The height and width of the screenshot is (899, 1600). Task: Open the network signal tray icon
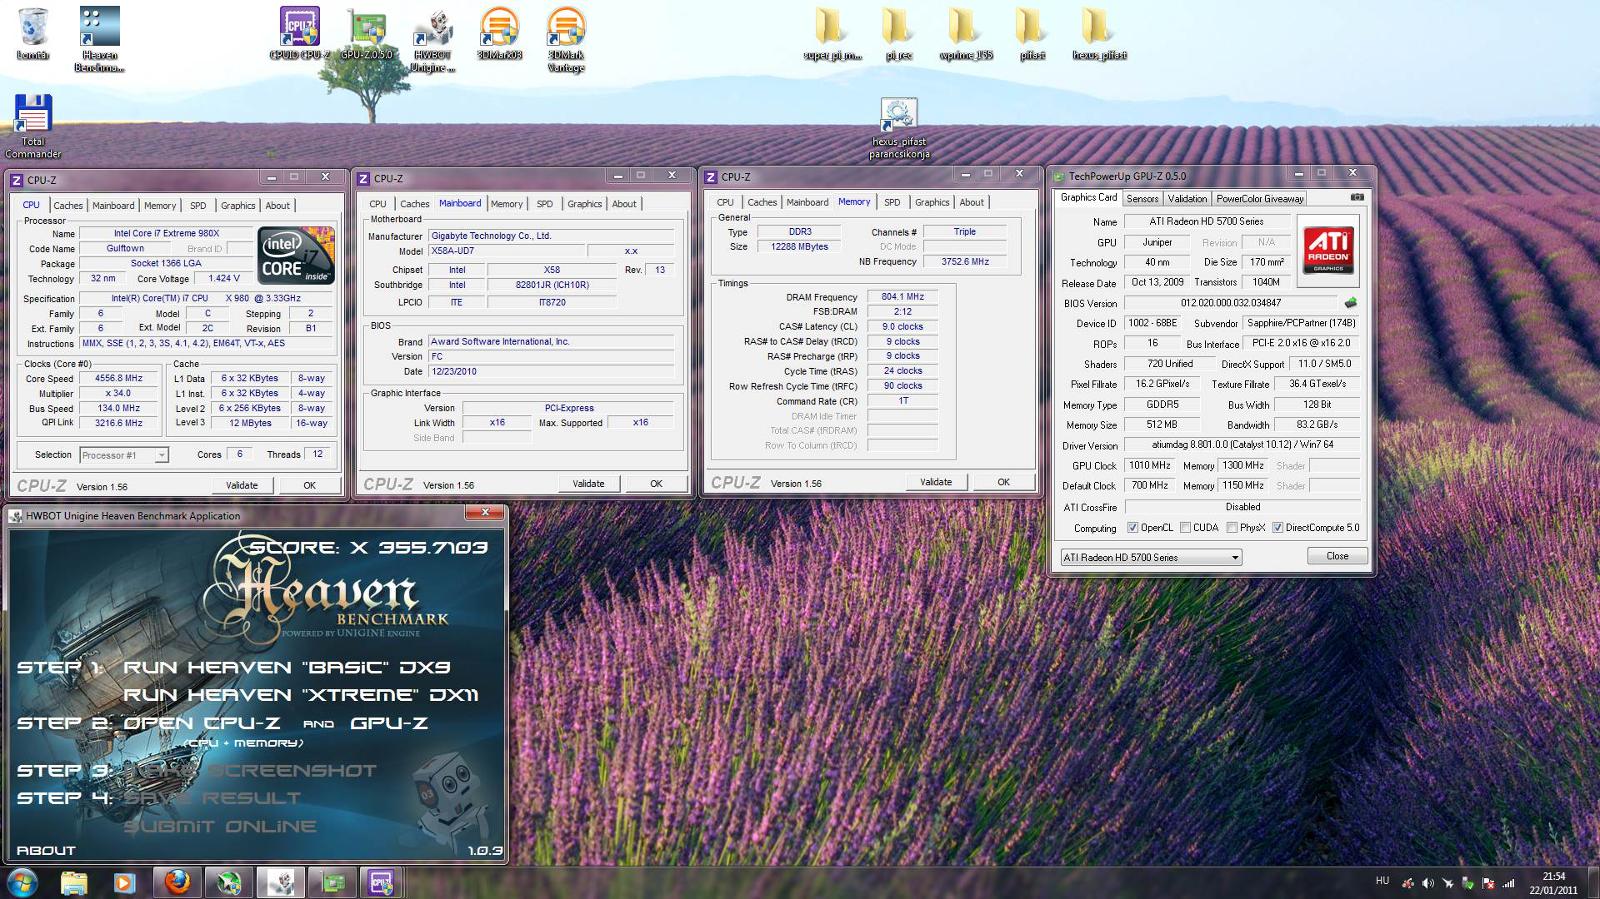[1508, 883]
